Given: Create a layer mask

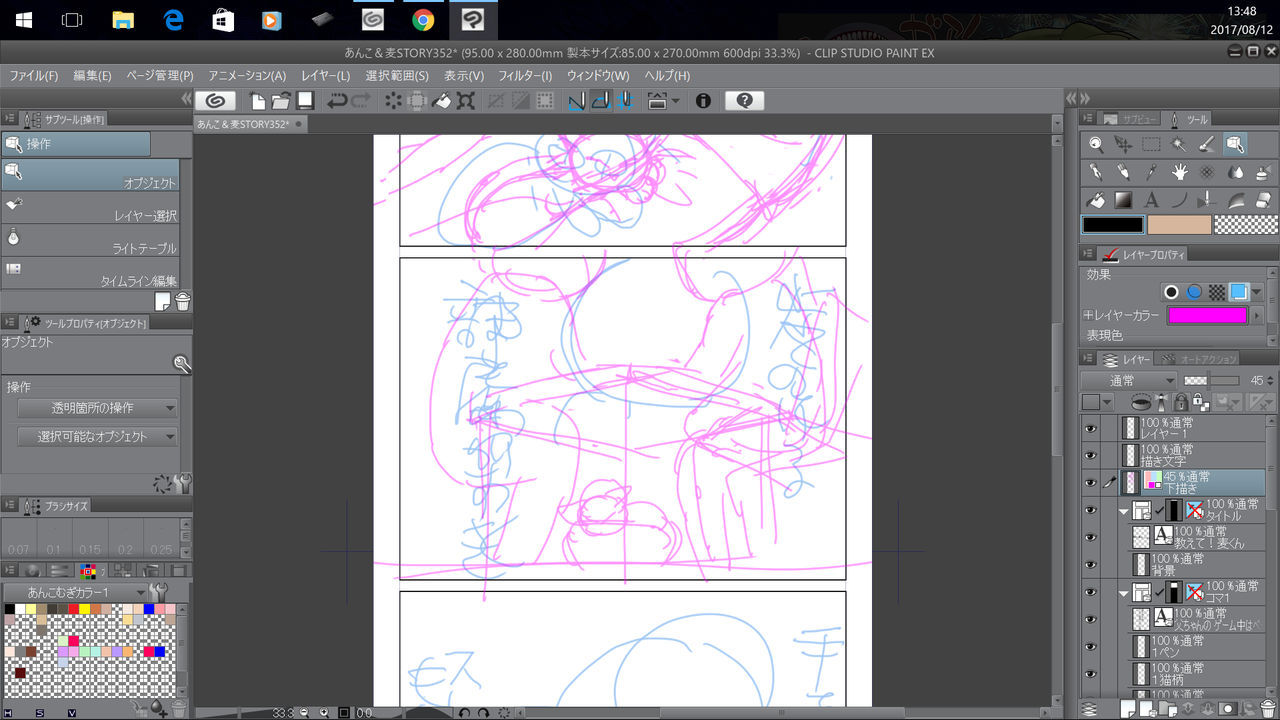Looking at the screenshot, I should (1227, 708).
